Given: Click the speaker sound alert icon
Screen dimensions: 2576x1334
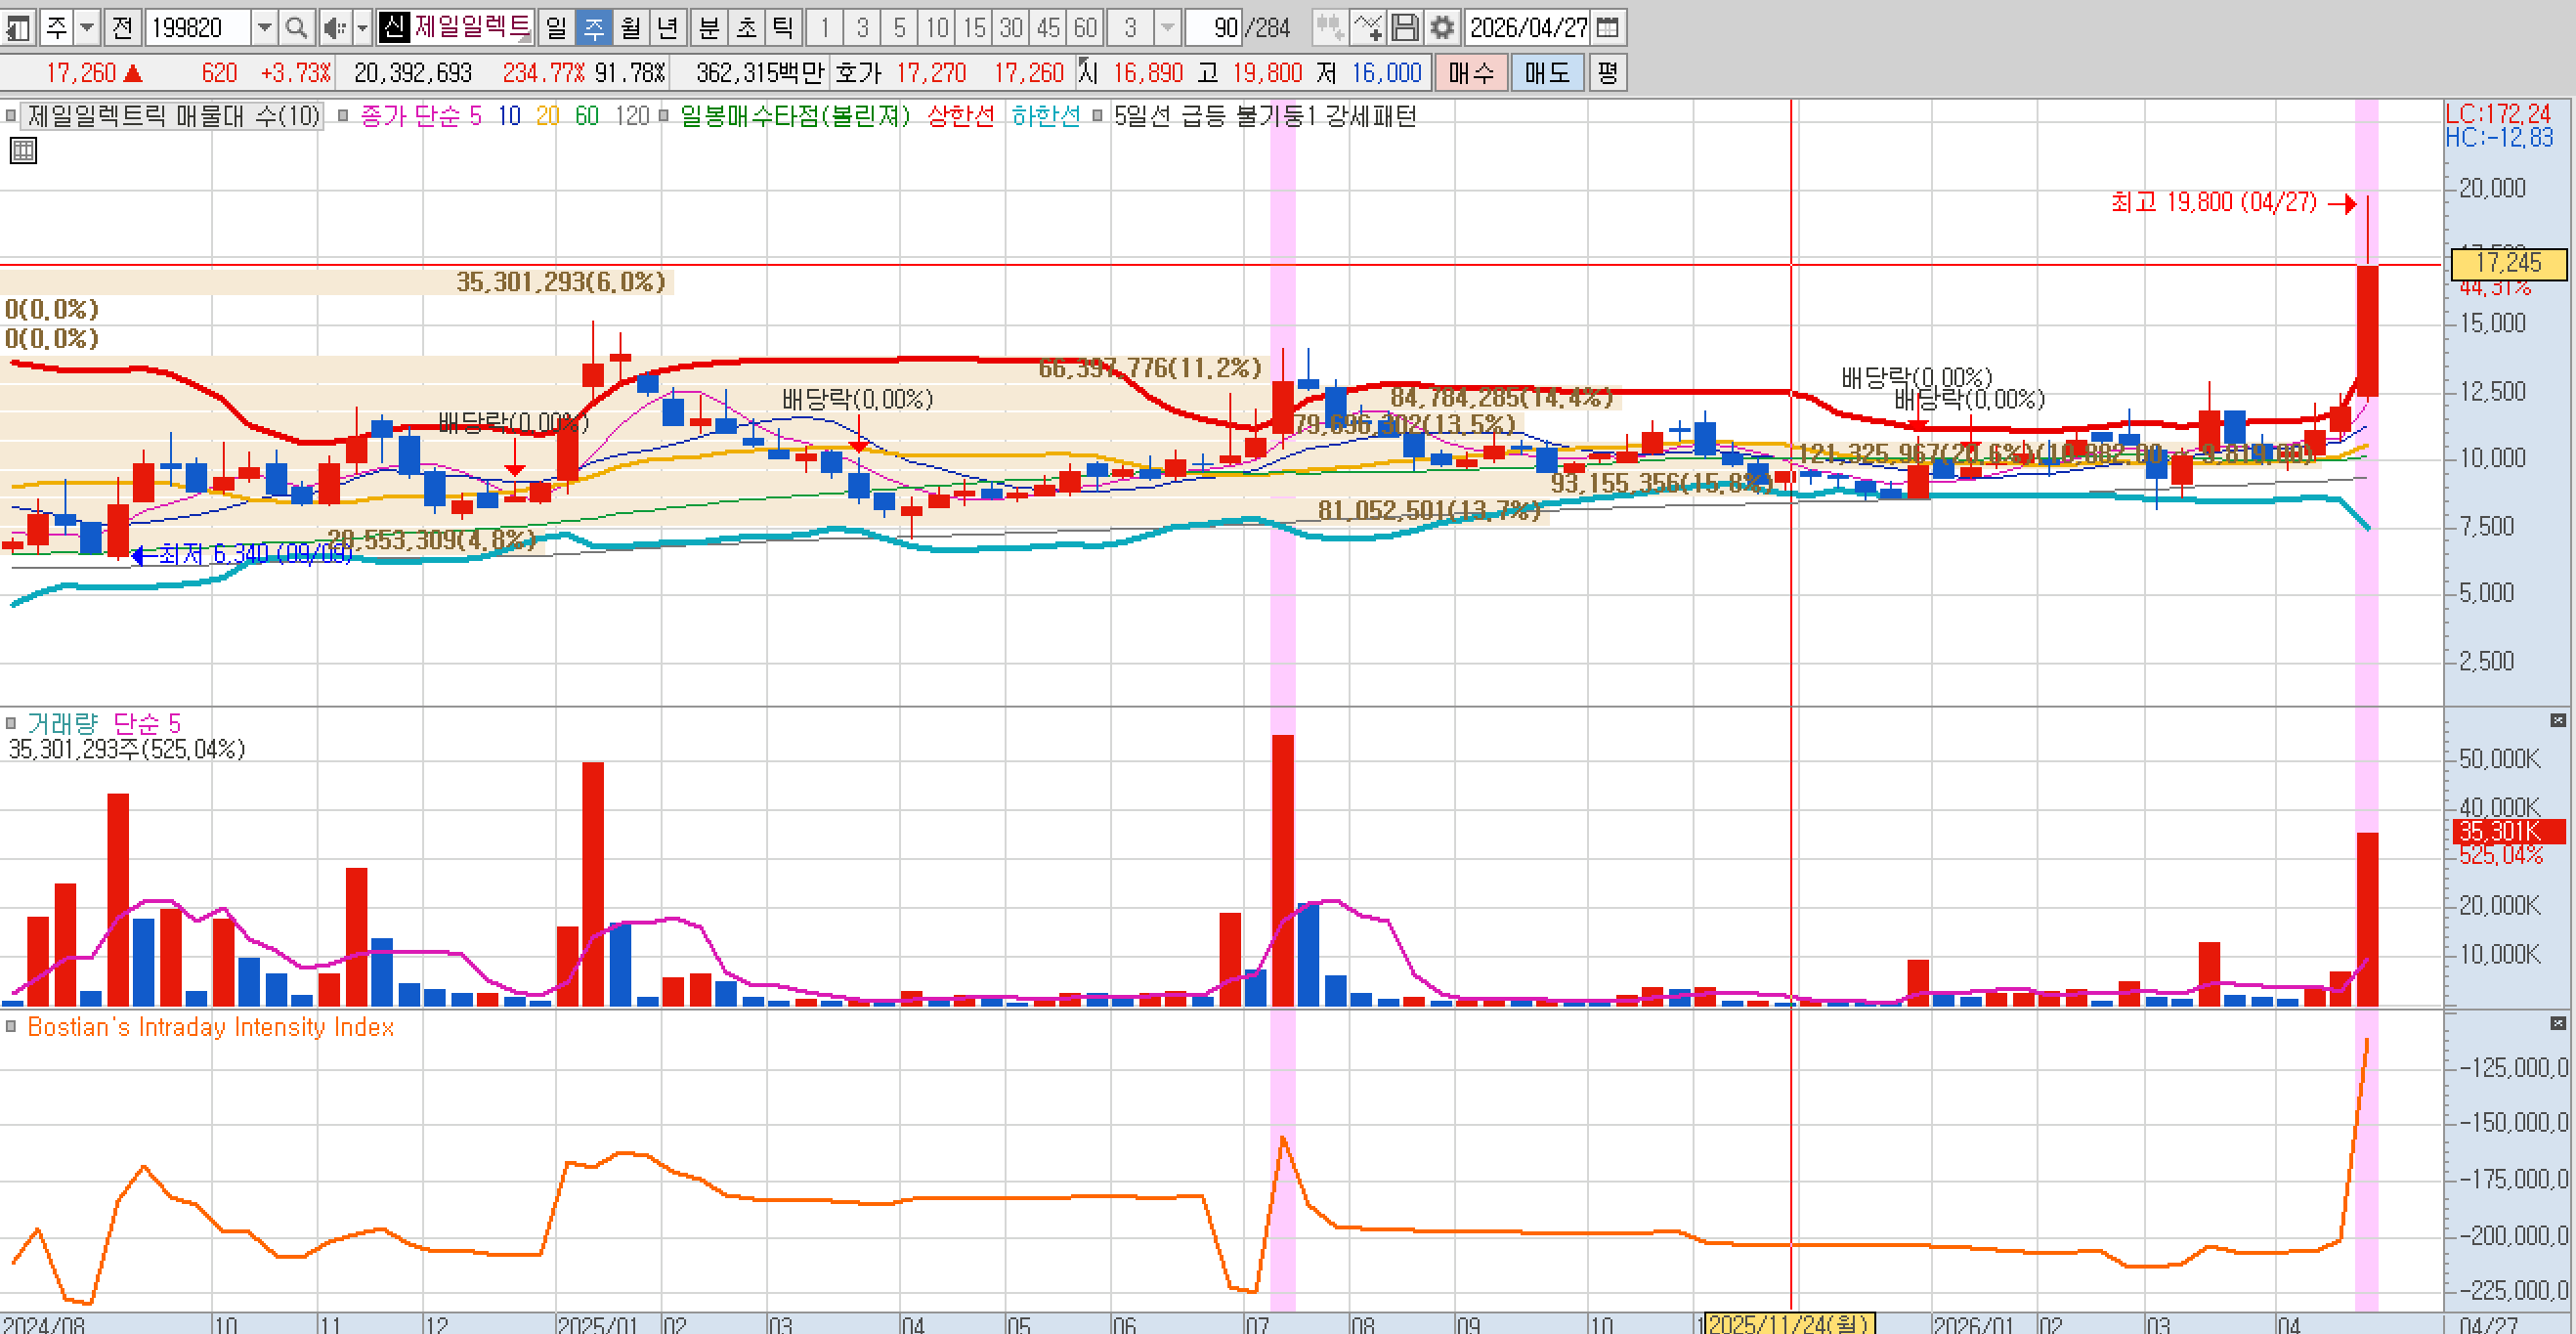Looking at the screenshot, I should click(335, 28).
